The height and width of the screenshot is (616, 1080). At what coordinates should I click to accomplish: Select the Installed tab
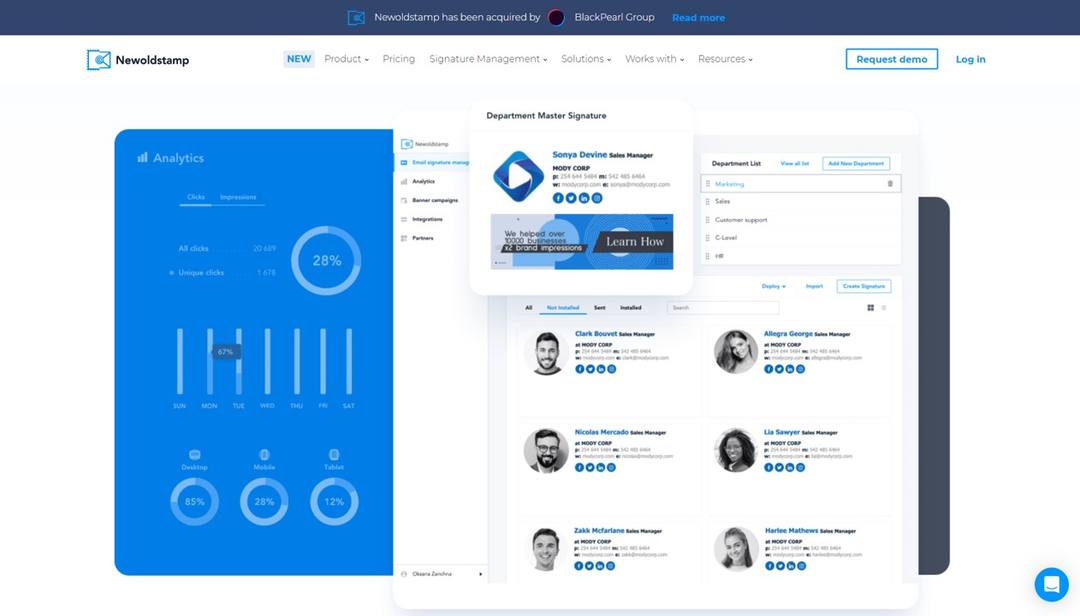[x=631, y=308]
